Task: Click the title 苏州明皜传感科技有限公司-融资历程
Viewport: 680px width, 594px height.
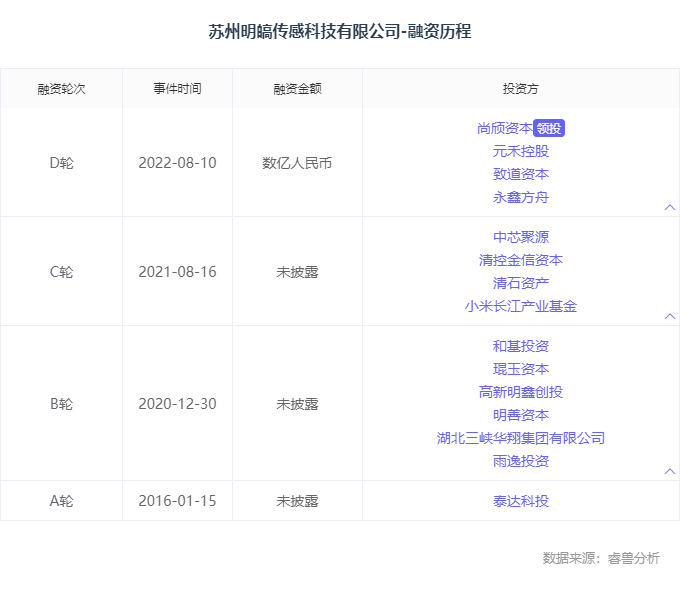Action: coord(340,31)
